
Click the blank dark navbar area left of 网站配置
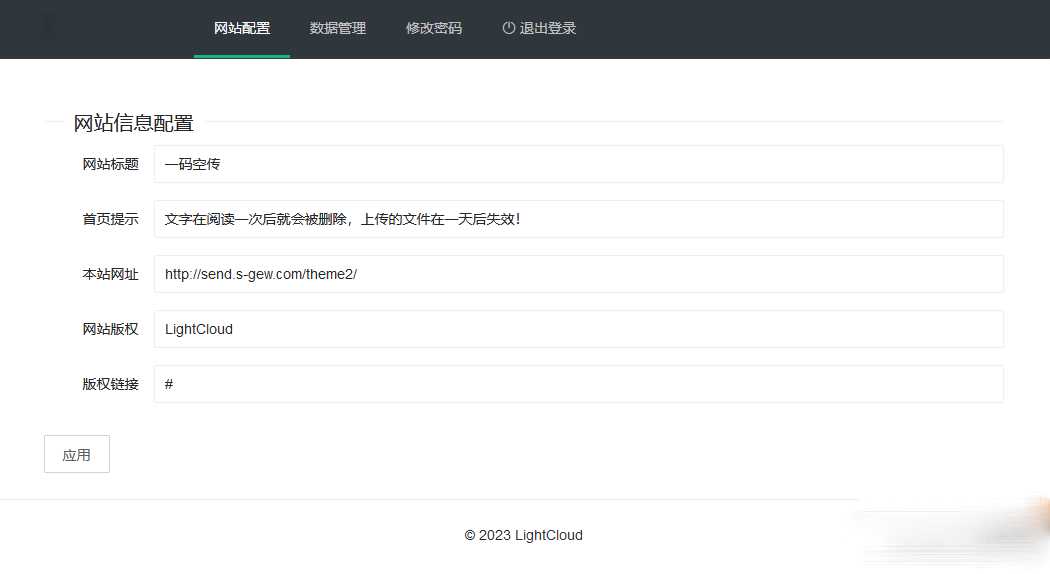(x=100, y=29)
